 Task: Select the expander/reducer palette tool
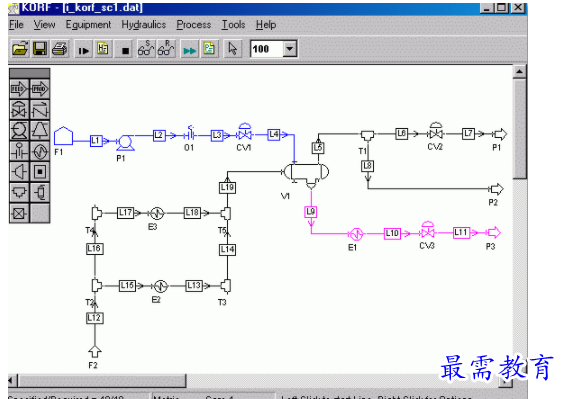[19, 172]
